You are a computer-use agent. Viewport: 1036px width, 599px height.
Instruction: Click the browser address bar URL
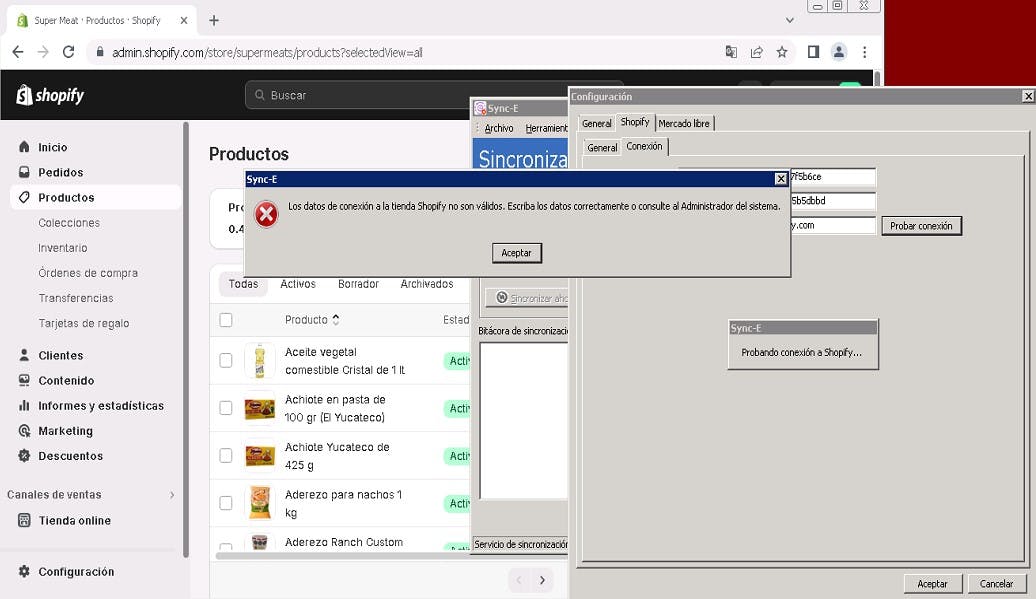[x=267, y=53]
